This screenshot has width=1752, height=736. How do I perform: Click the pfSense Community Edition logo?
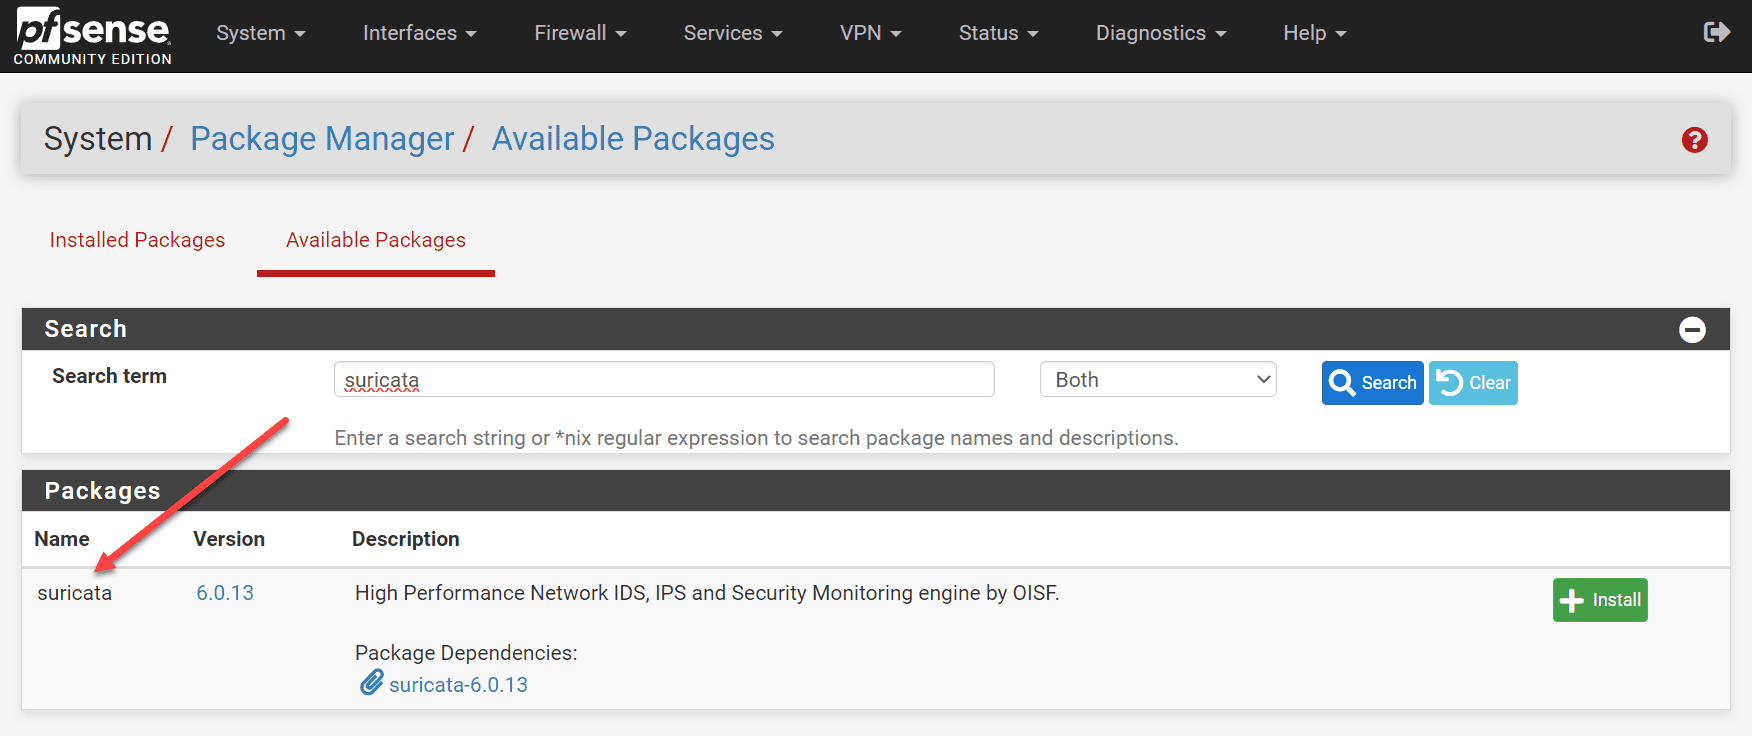pos(92,36)
